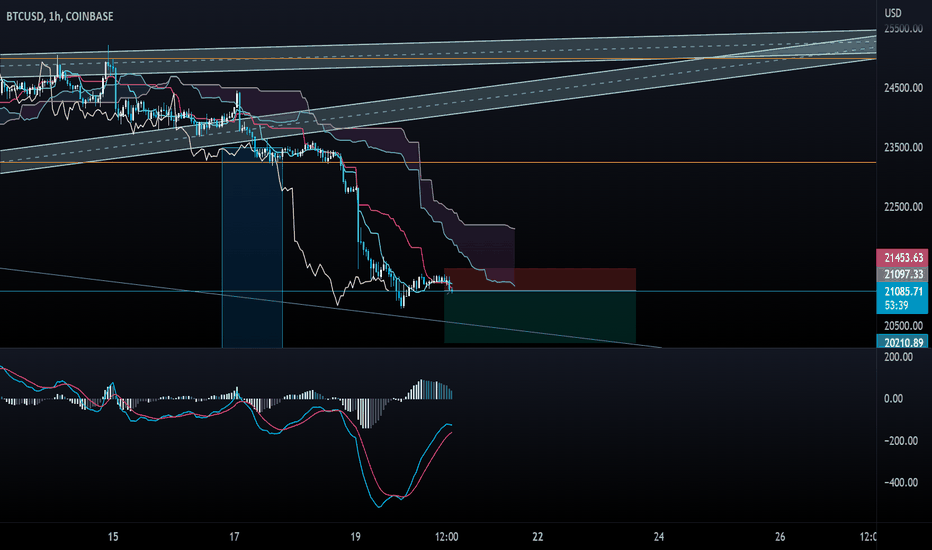Click the 200.00 MACD axis label
The image size is (932, 550).
coord(898,357)
